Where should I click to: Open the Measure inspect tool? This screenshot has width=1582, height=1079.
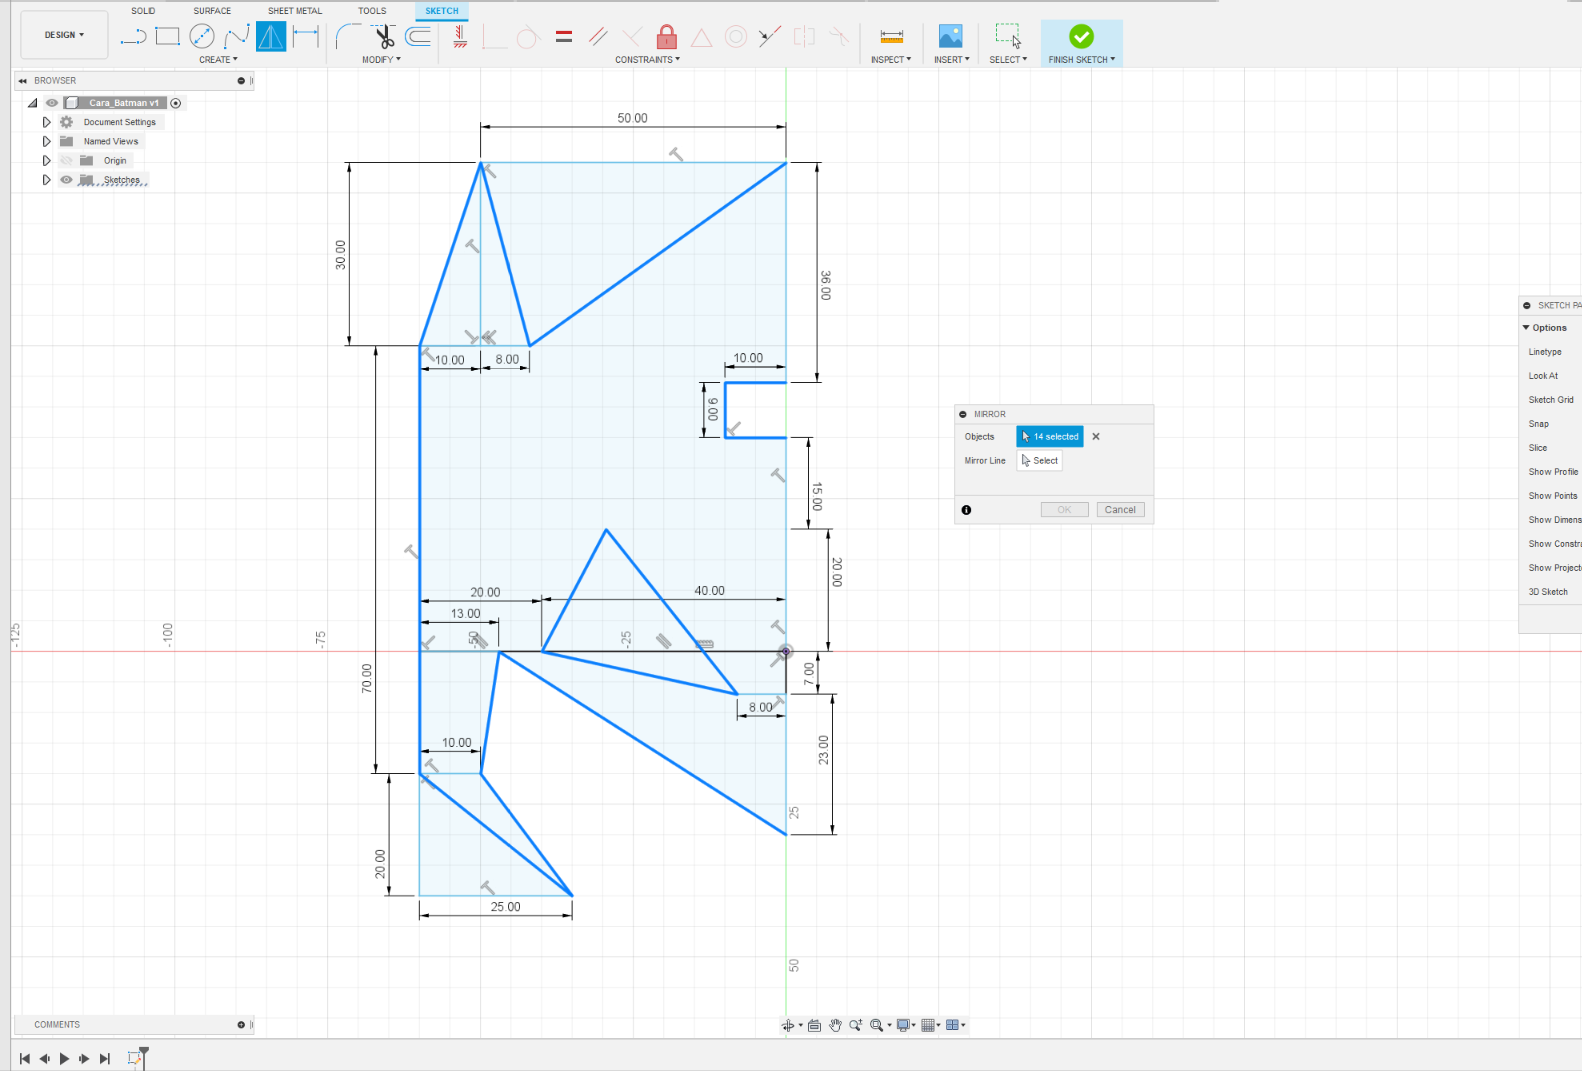click(891, 37)
